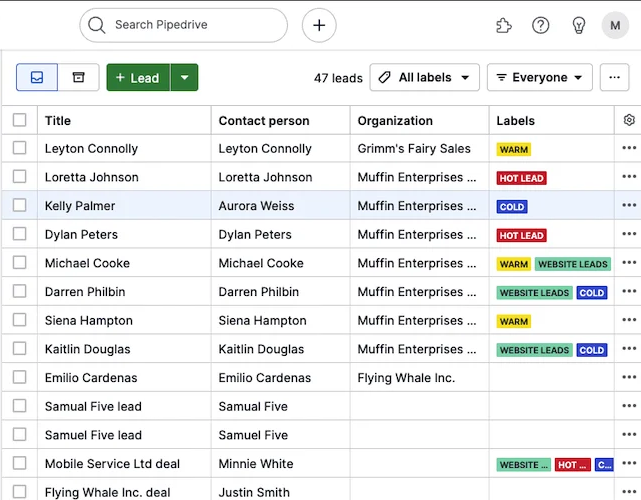The height and width of the screenshot is (500, 641).
Task: Open the Kelly Palmer lead title
Action: (80, 206)
